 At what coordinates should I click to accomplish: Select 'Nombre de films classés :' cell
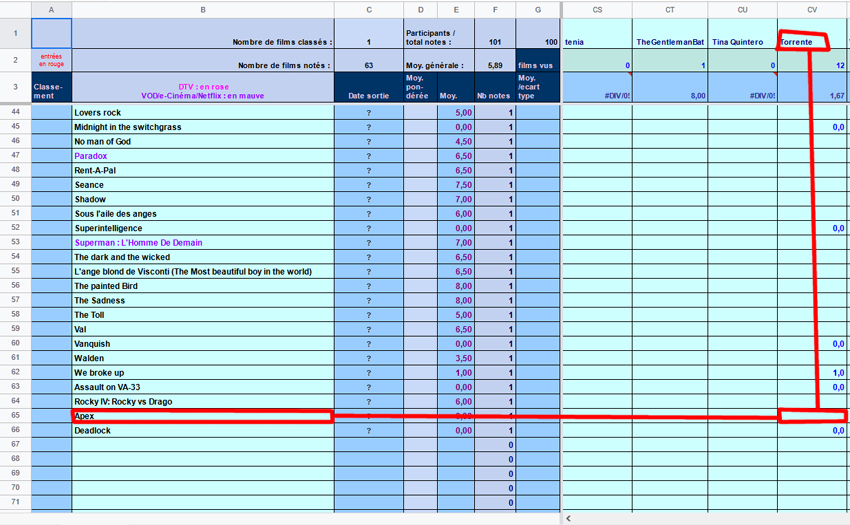pos(203,34)
